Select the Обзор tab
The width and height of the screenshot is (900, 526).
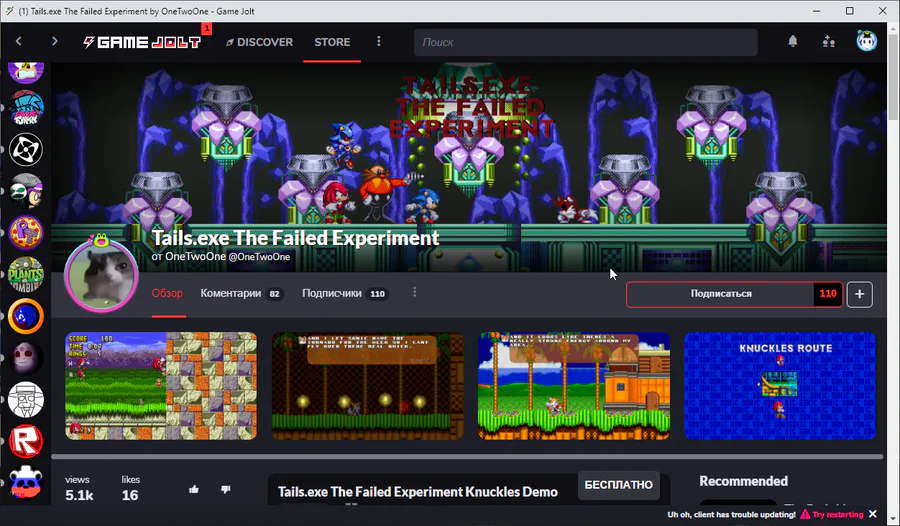(x=167, y=293)
